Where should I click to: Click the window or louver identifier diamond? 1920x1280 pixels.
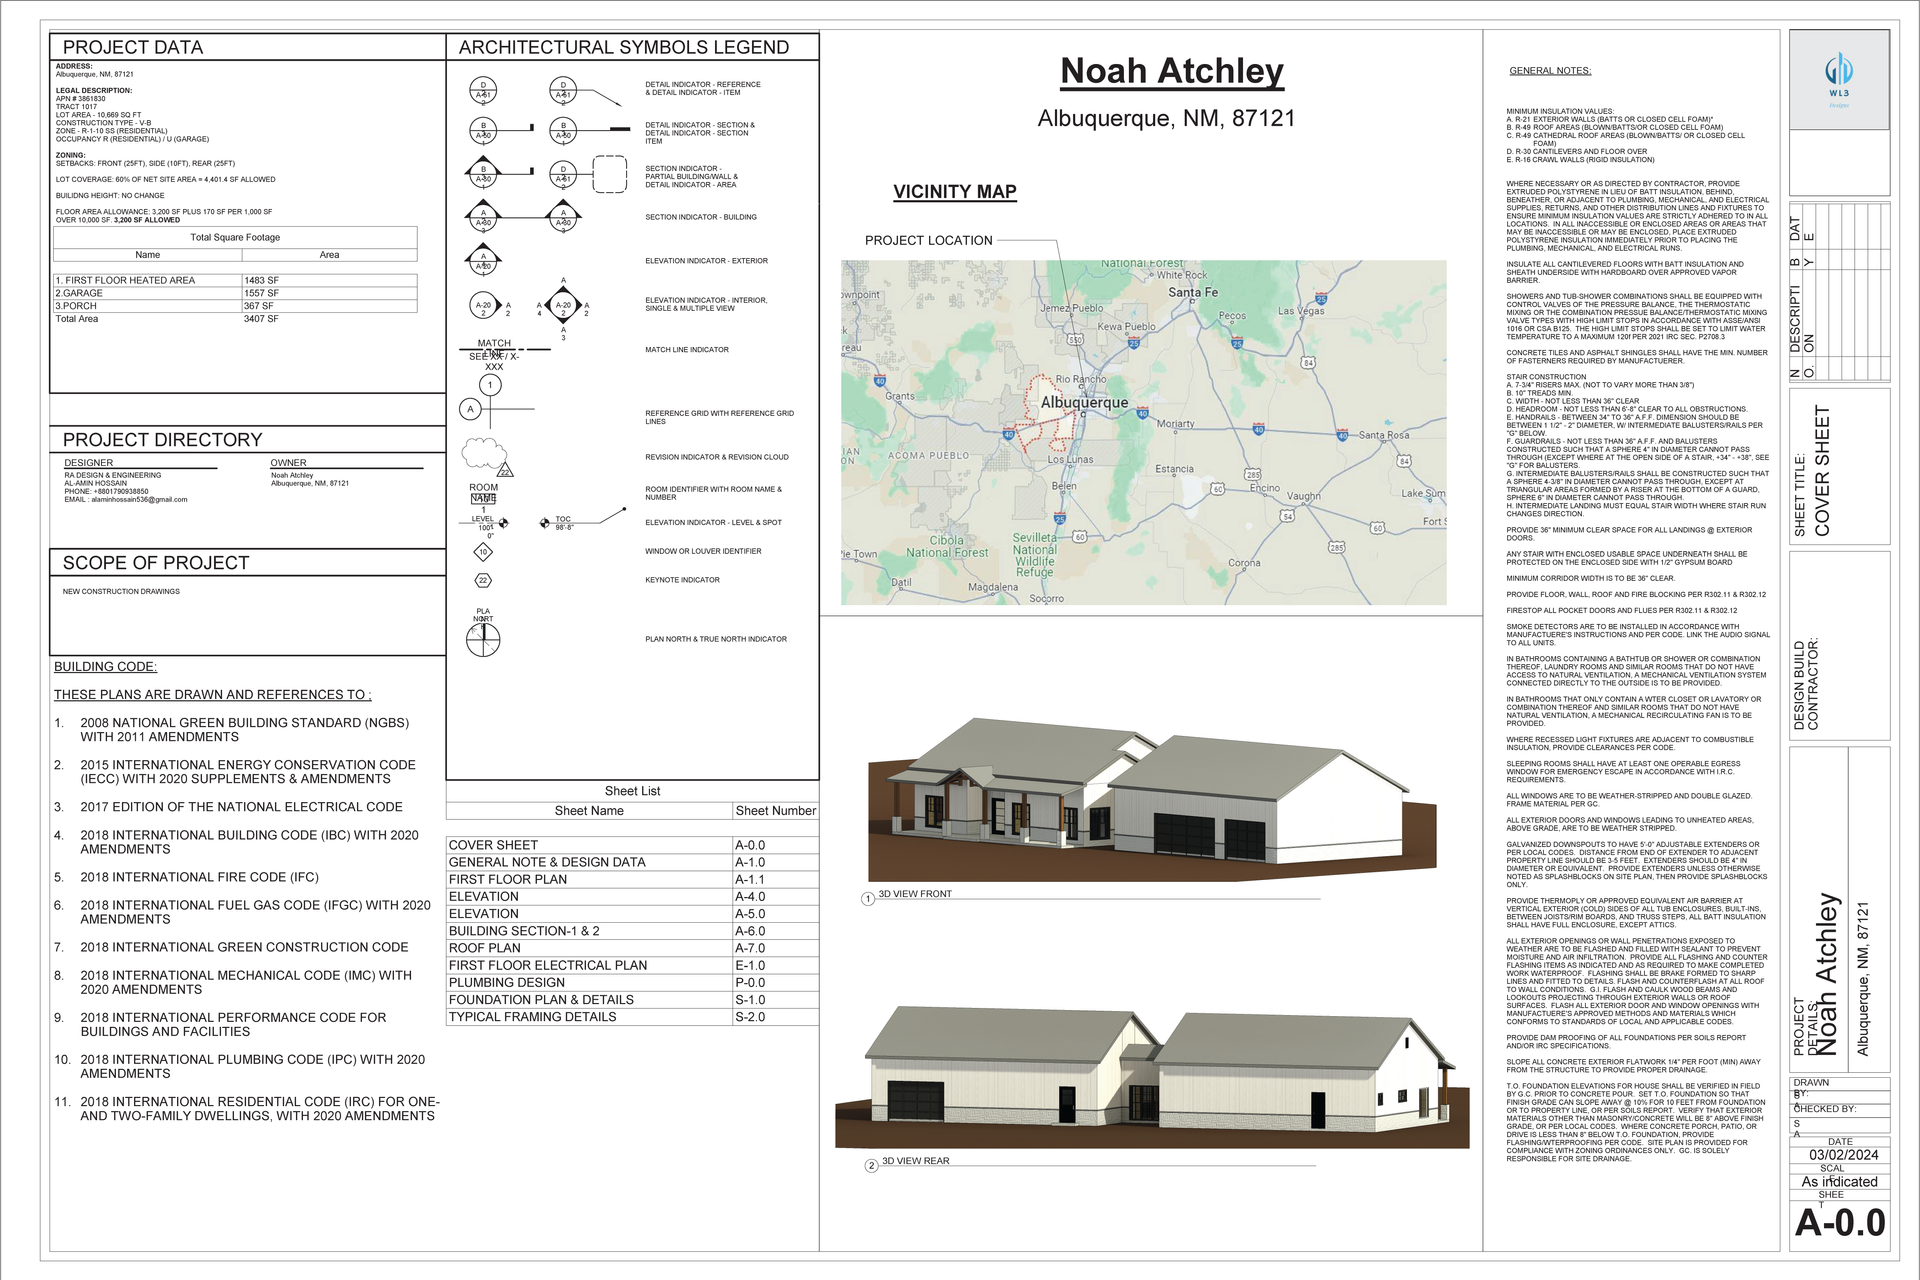pyautogui.click(x=483, y=551)
